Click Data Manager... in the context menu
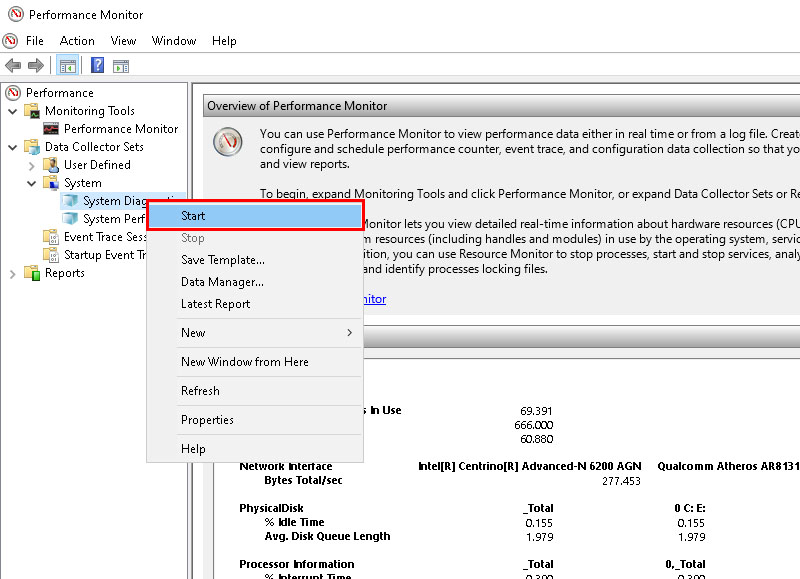 pos(222,282)
